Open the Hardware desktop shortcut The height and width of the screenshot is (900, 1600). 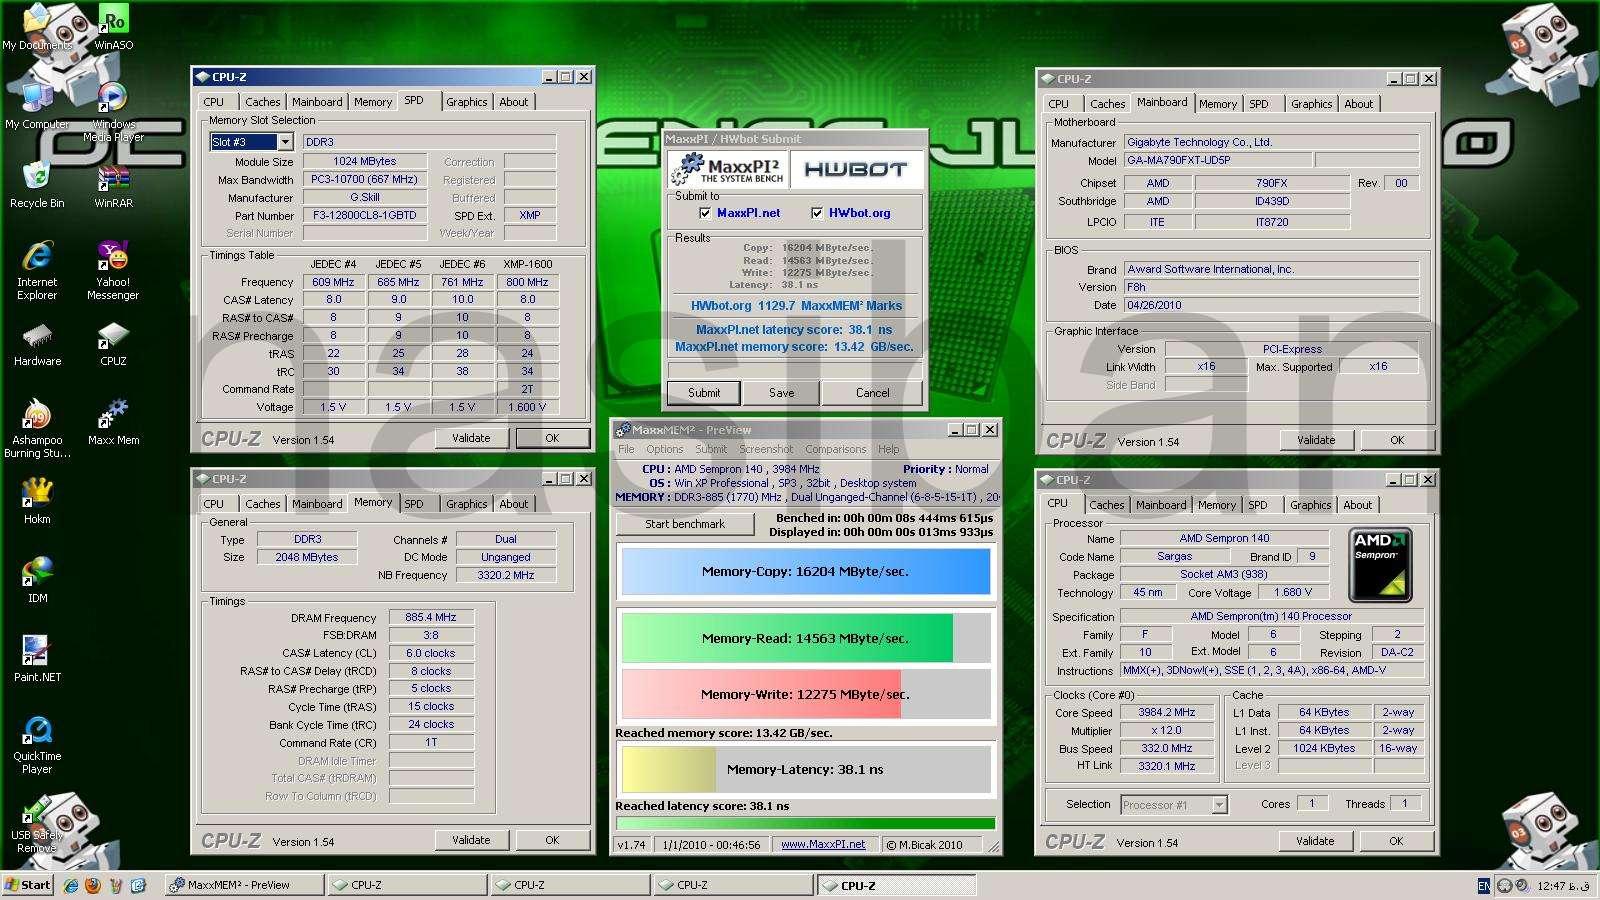[37, 344]
